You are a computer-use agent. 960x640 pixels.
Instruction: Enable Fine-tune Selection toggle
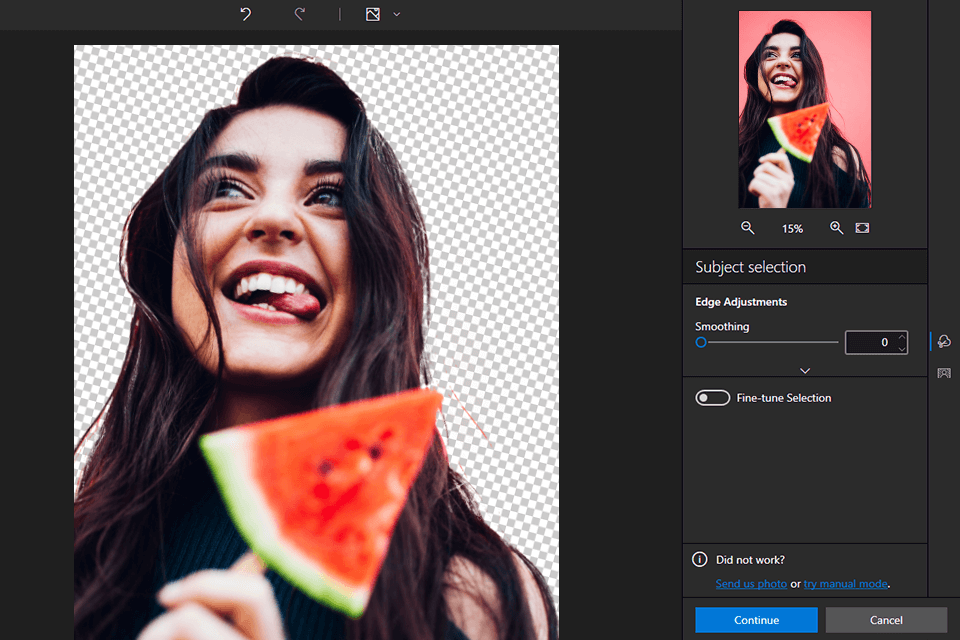pos(712,398)
